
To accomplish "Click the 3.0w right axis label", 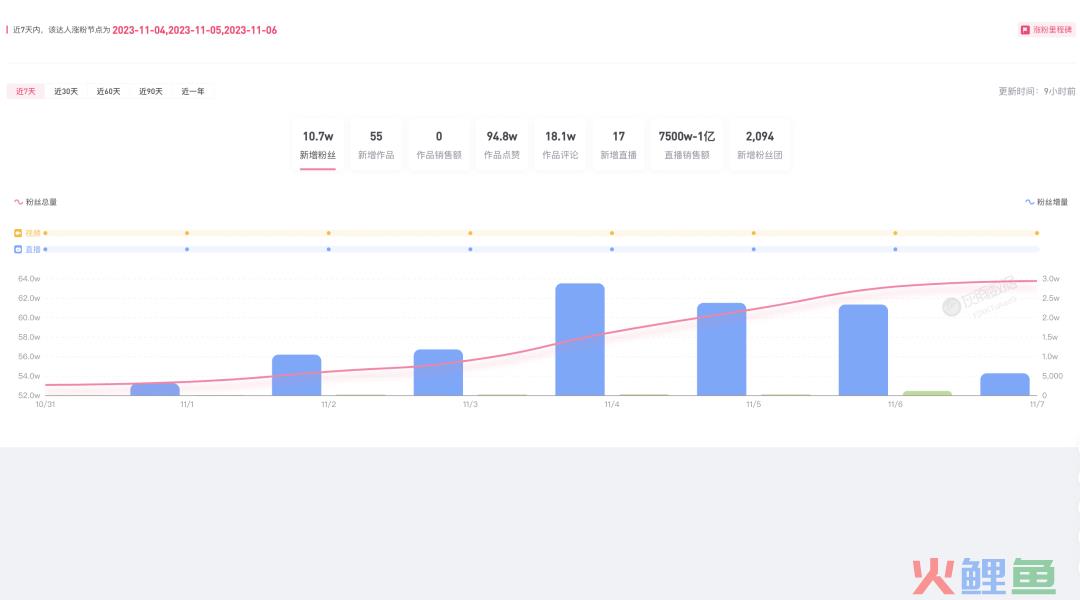I will coord(1050,278).
